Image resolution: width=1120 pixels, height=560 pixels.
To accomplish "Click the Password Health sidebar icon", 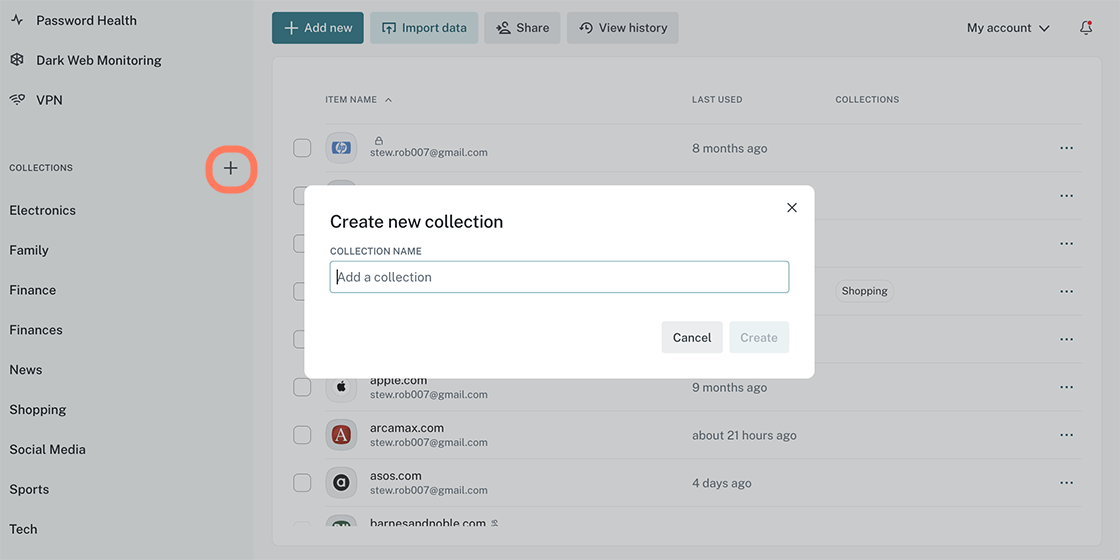I will [17, 20].
